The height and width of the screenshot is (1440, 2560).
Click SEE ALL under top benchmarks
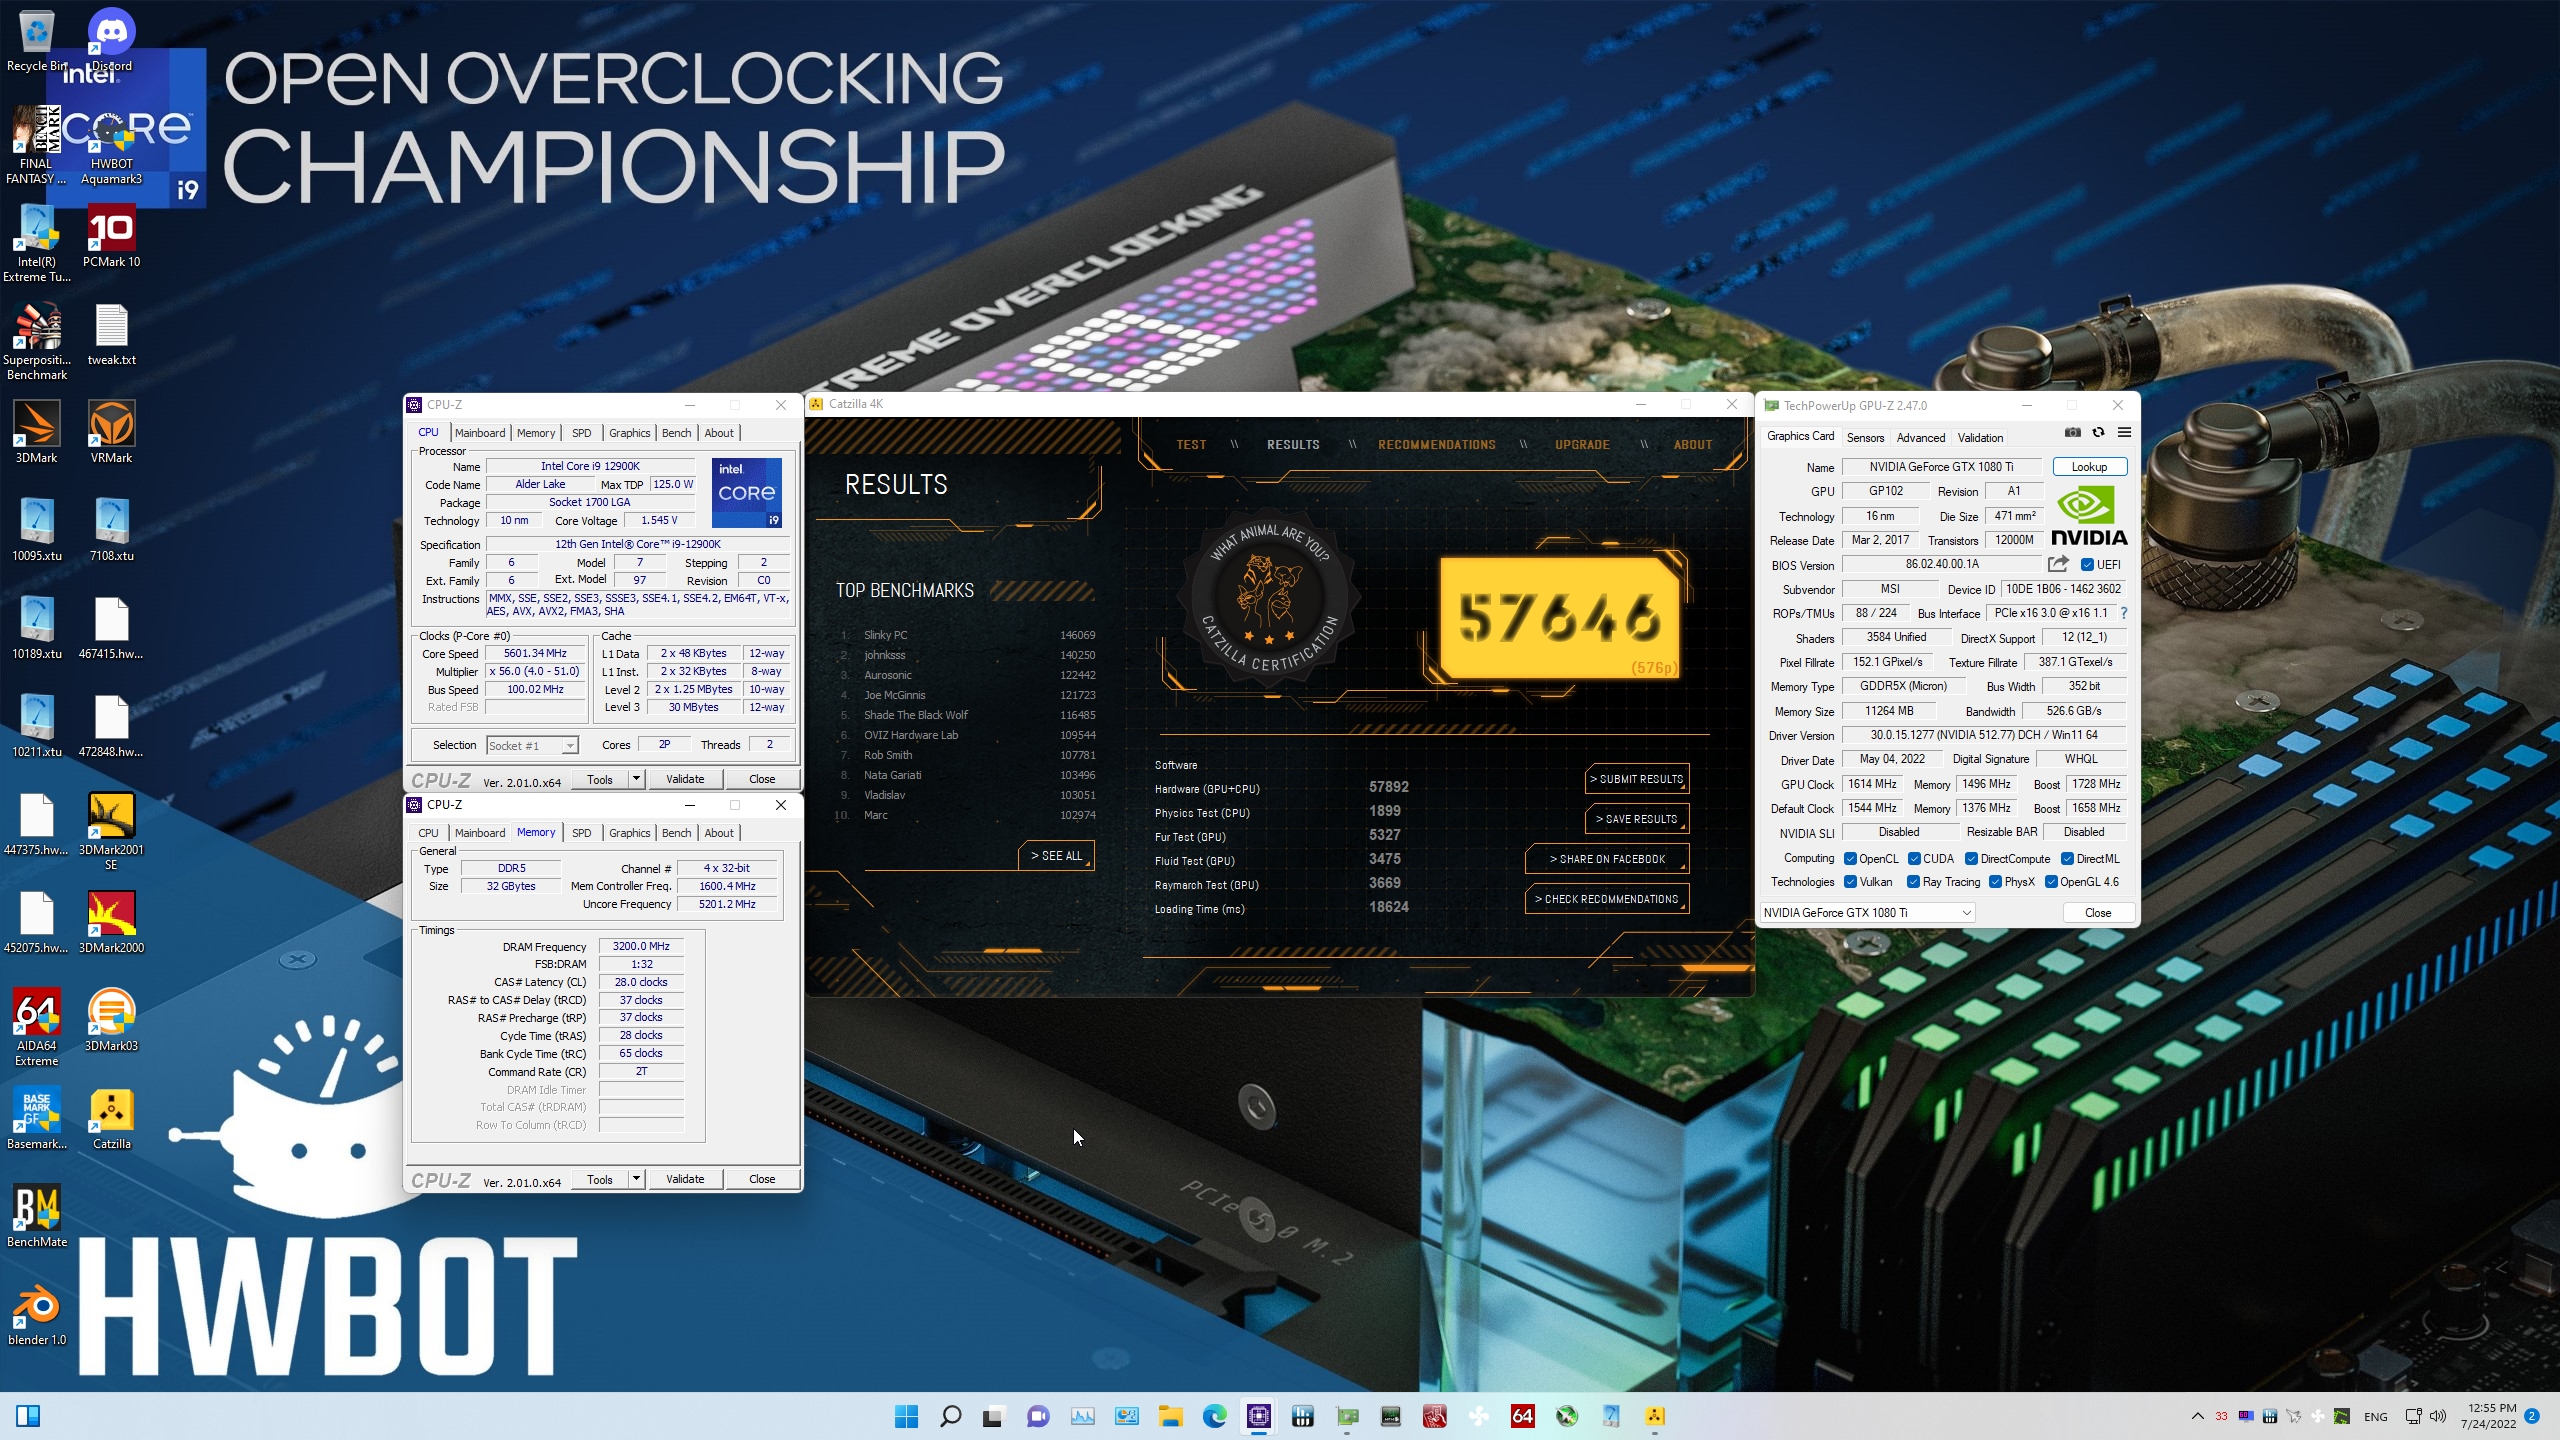click(1057, 855)
